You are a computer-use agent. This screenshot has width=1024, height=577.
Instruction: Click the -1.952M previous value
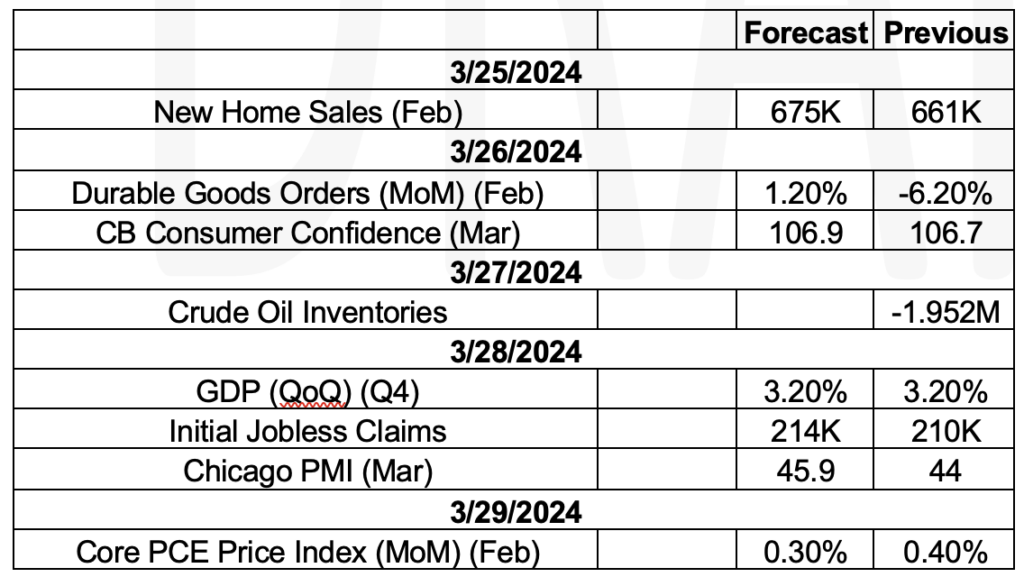tap(944, 311)
